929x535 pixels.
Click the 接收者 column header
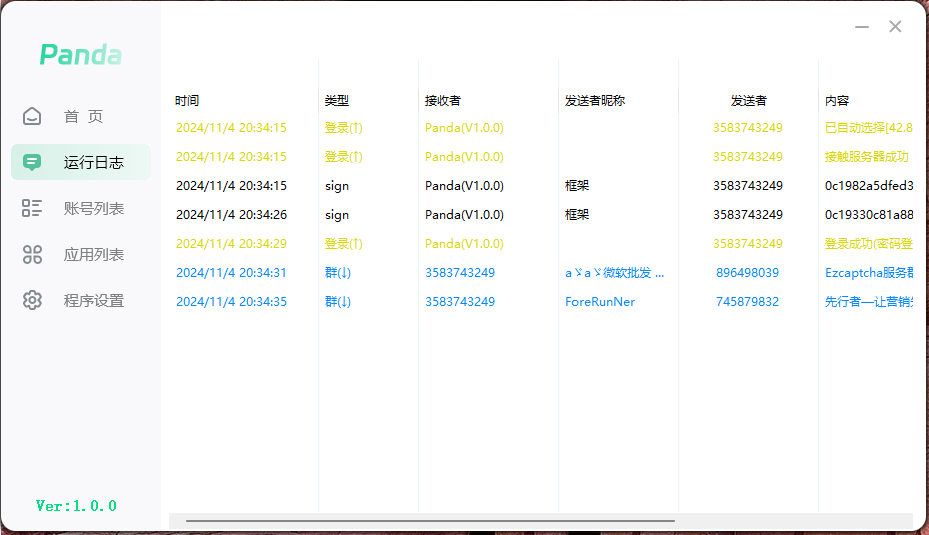(442, 101)
